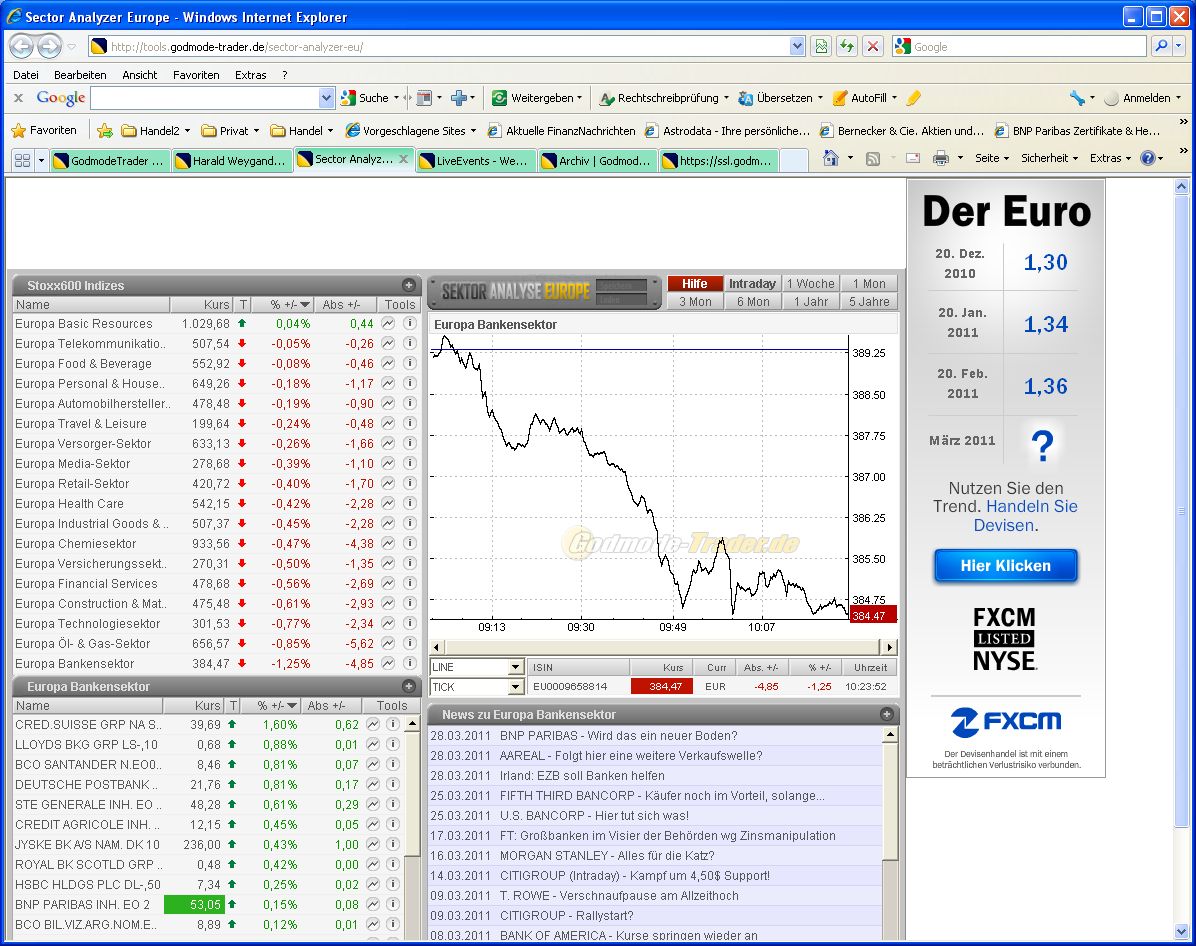Open chart icon for BNP PARIBAS INH. row
The image size is (1196, 946).
click(373, 904)
